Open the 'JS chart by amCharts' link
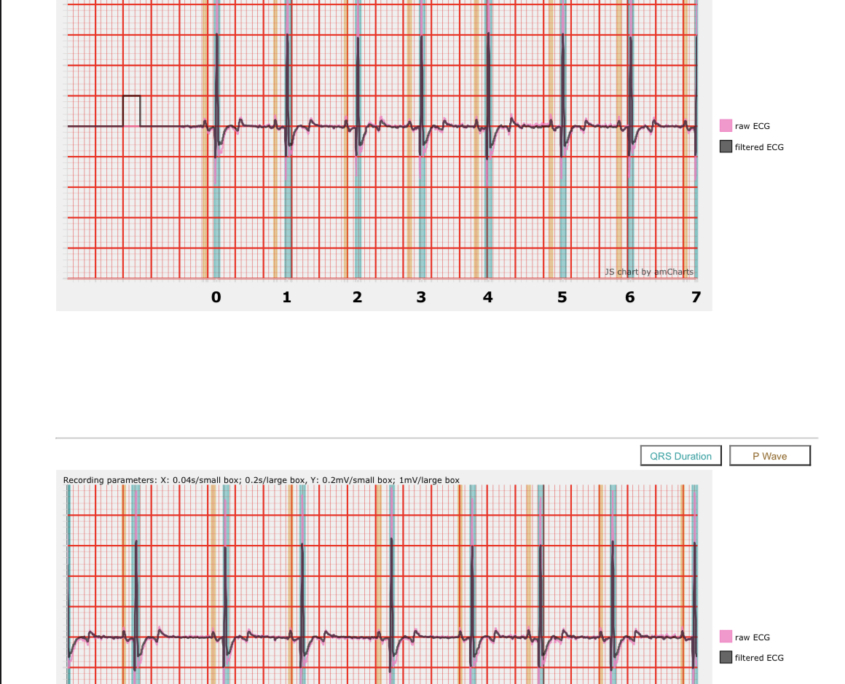845x684 pixels. 648,272
